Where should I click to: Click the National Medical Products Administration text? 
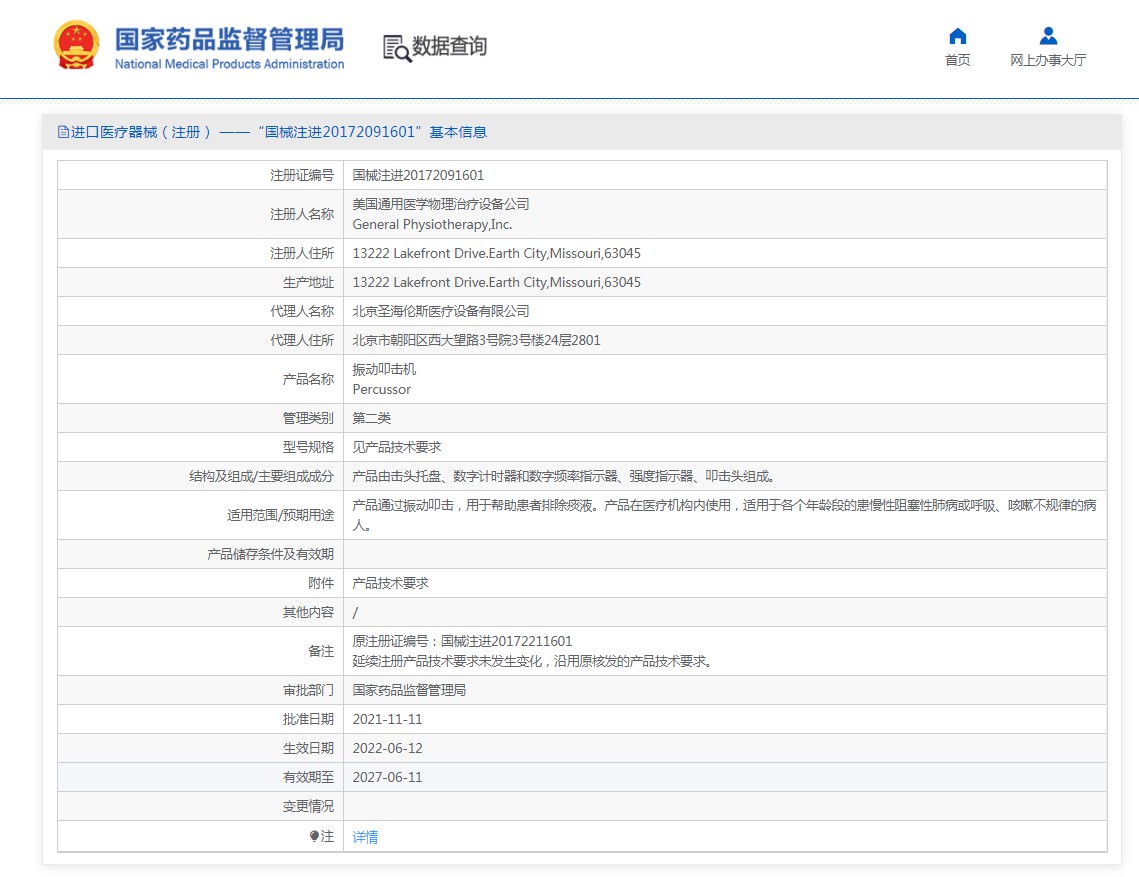tap(230, 64)
